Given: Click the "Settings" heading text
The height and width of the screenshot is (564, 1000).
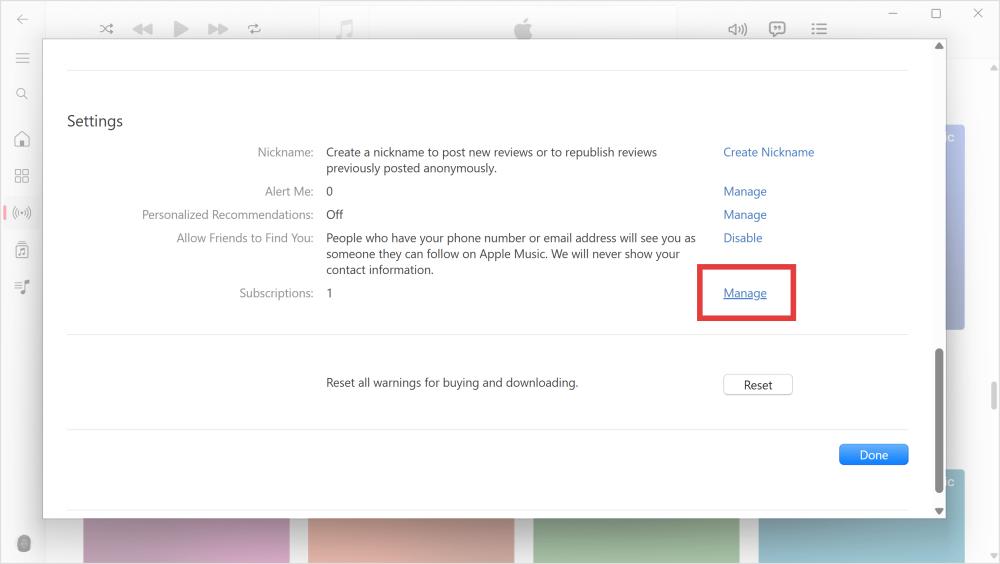Looking at the screenshot, I should 95,121.
